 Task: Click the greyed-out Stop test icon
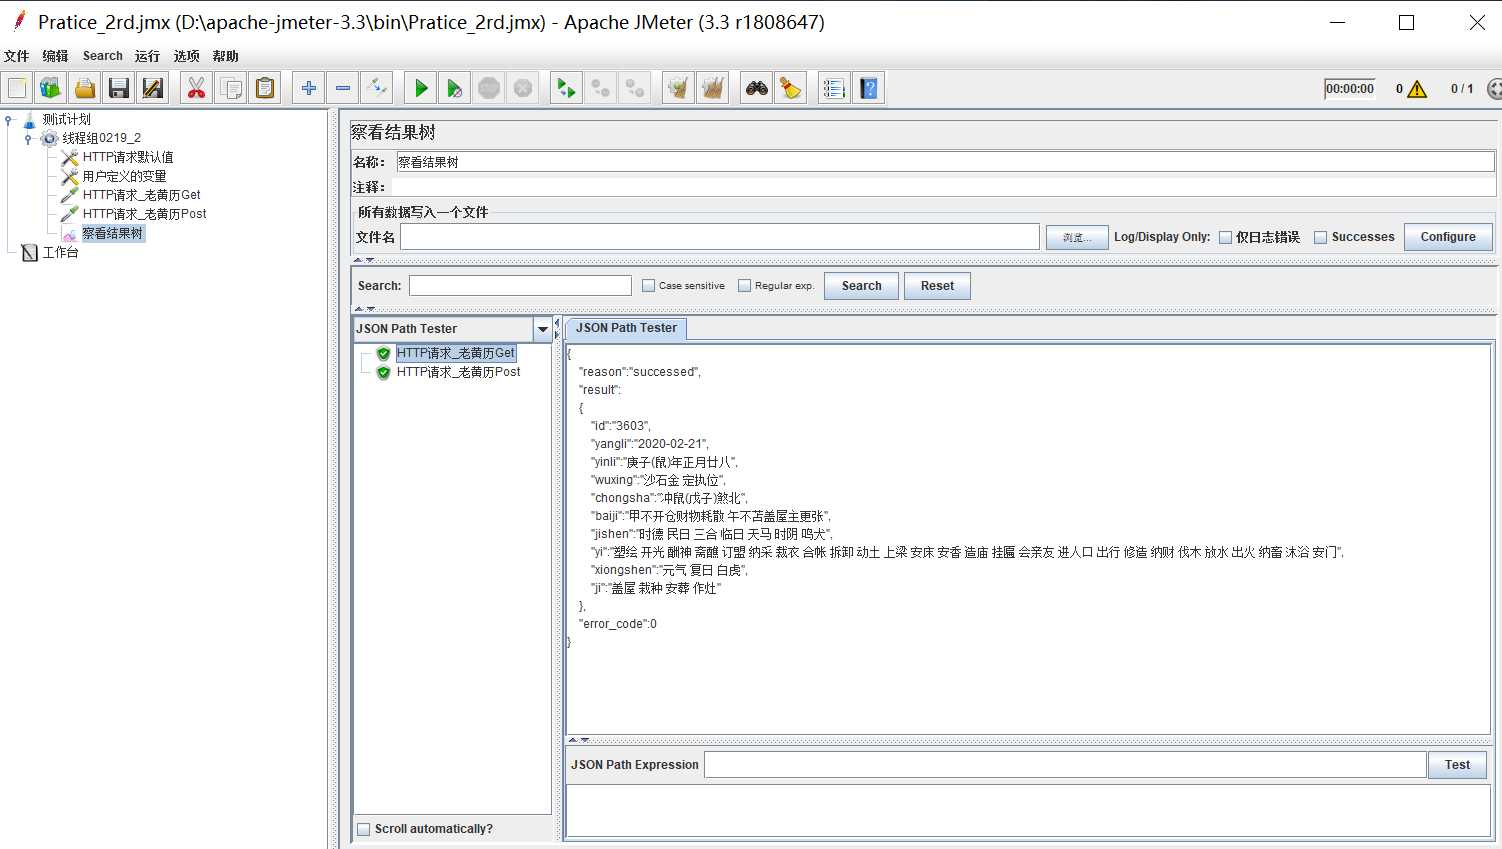489,88
